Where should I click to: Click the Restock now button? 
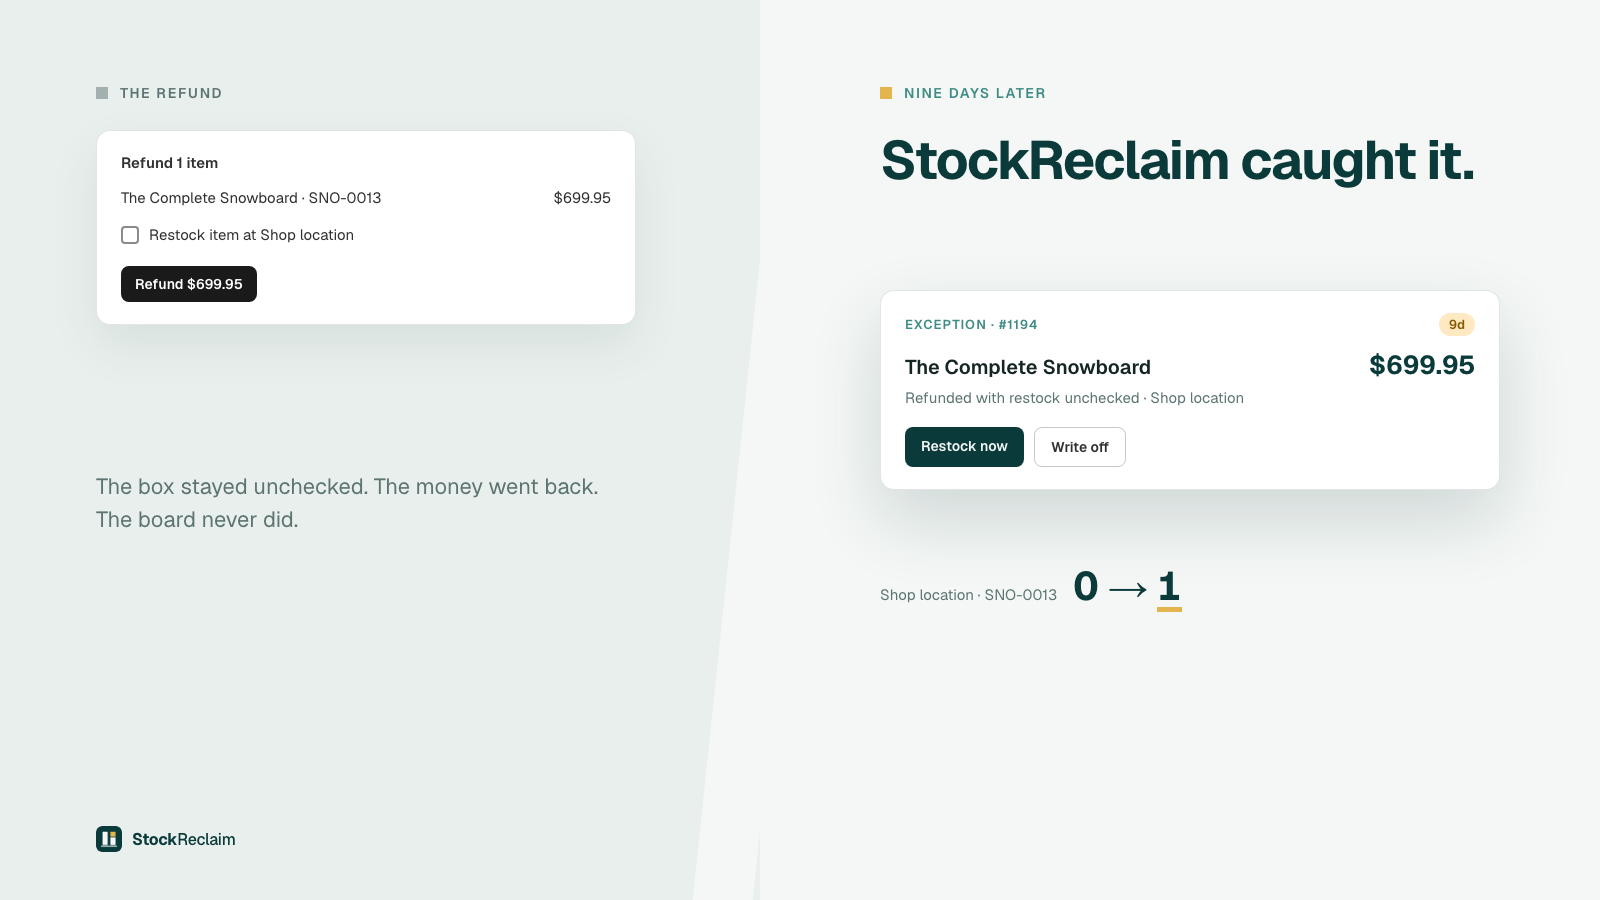[964, 447]
